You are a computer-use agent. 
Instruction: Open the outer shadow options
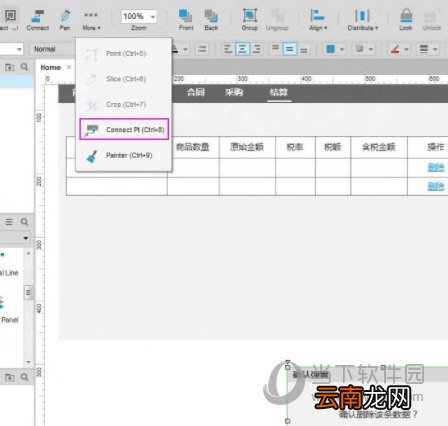(363, 49)
